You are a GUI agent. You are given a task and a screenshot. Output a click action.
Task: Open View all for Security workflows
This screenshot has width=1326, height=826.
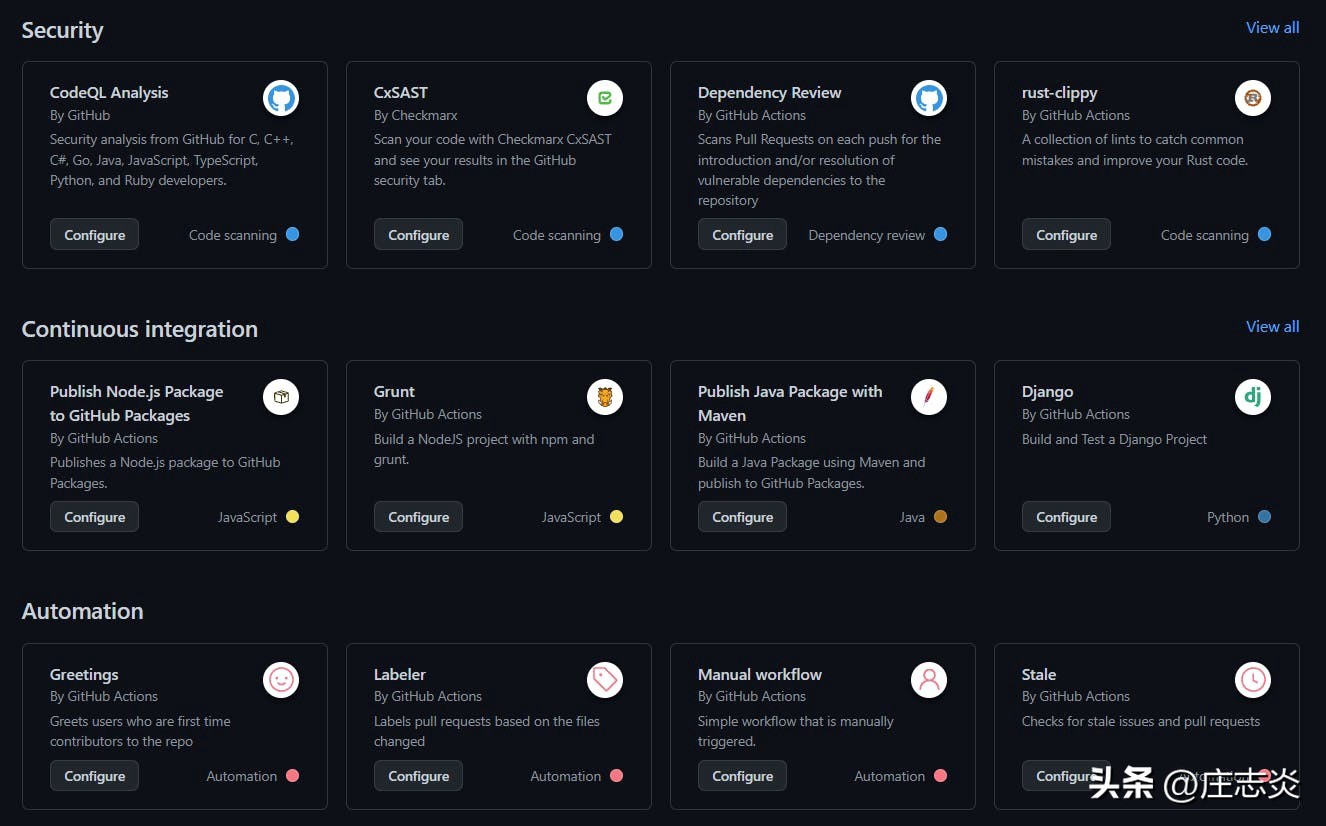coord(1272,28)
